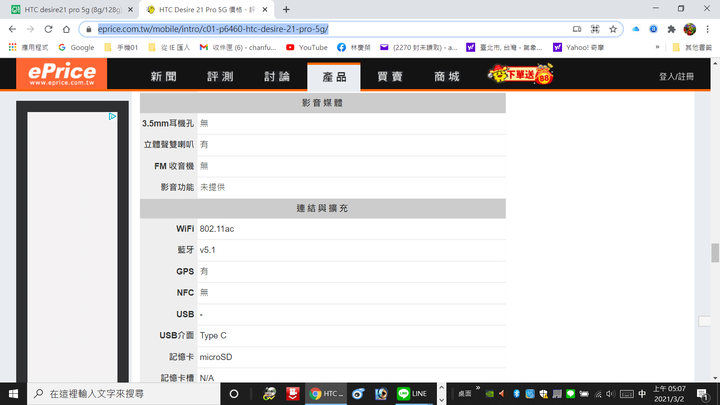Open a new browser tab
The height and width of the screenshot is (405, 720).
[286, 9]
